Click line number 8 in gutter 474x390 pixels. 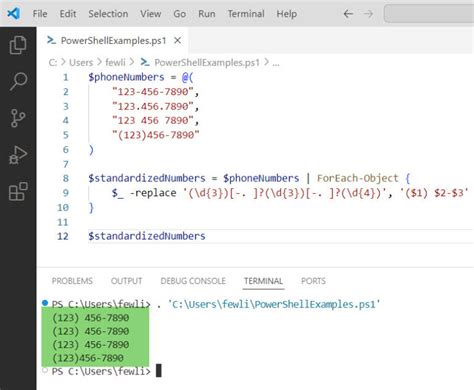(66, 178)
